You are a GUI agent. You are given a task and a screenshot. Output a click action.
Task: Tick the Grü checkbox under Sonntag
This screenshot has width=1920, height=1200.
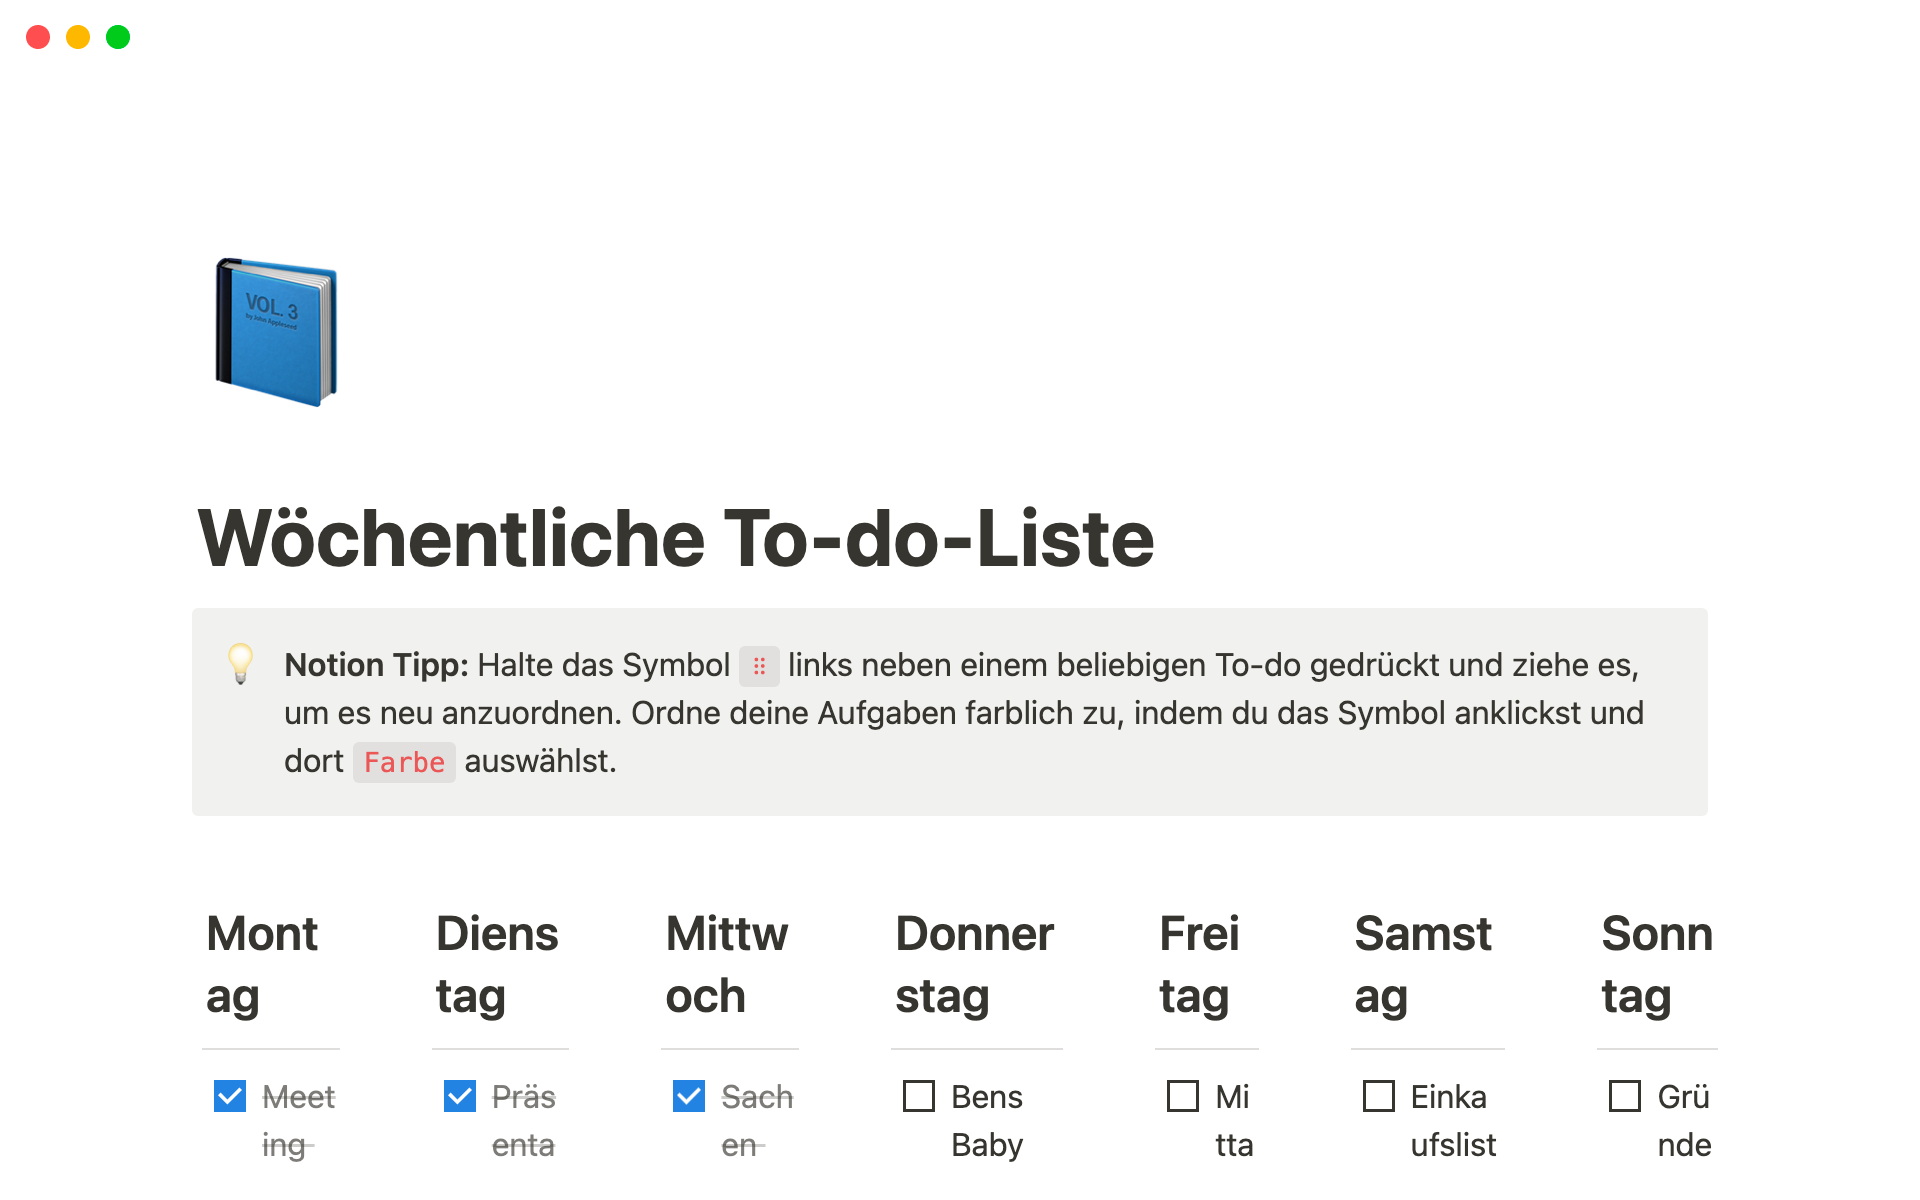point(1625,1096)
